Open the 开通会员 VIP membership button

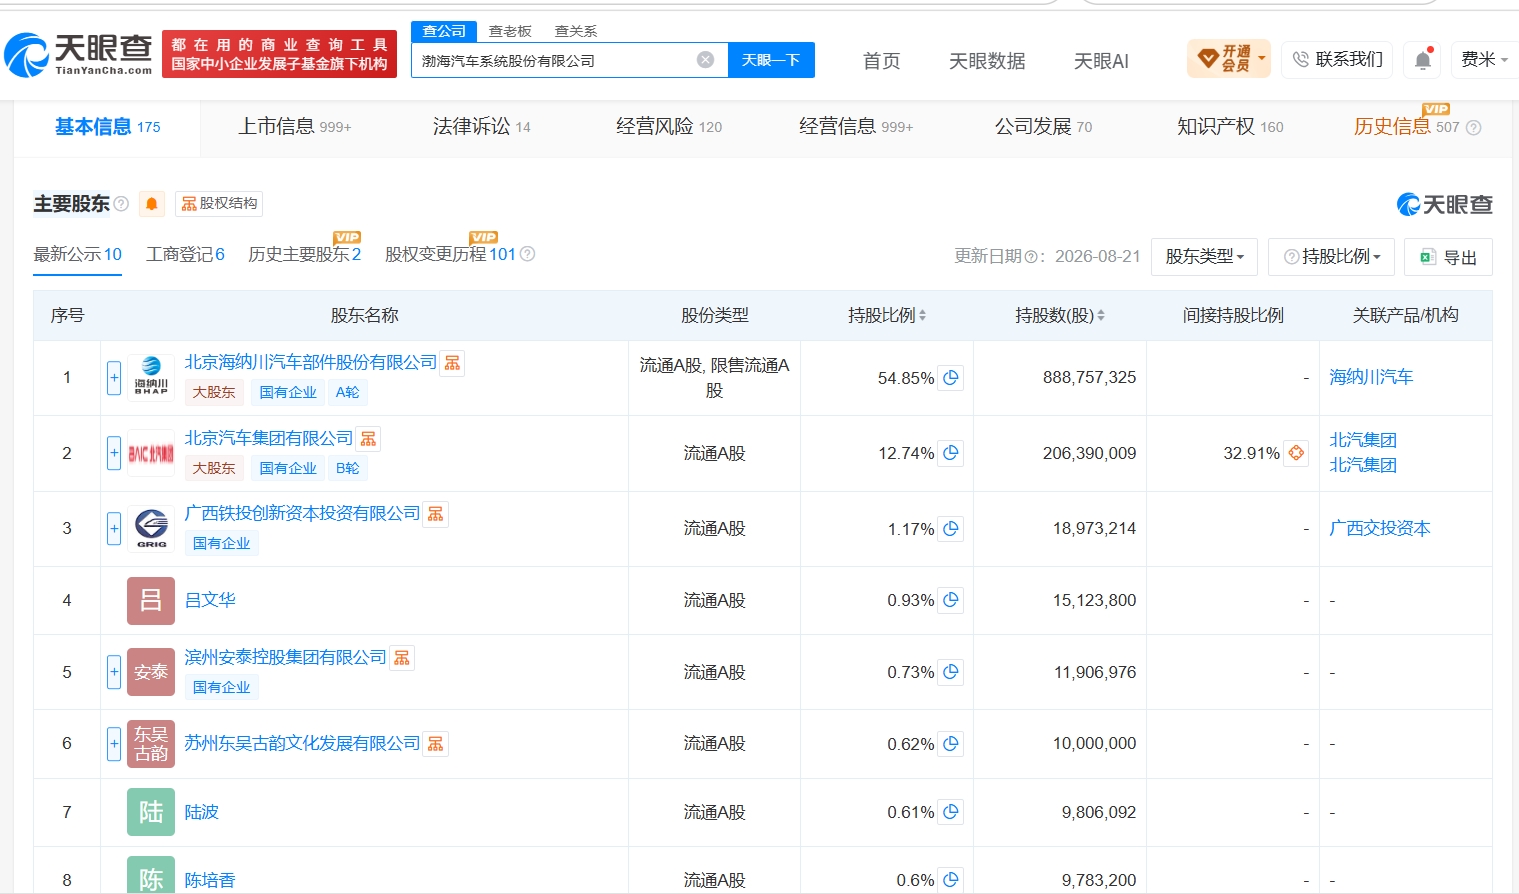[x=1228, y=59]
